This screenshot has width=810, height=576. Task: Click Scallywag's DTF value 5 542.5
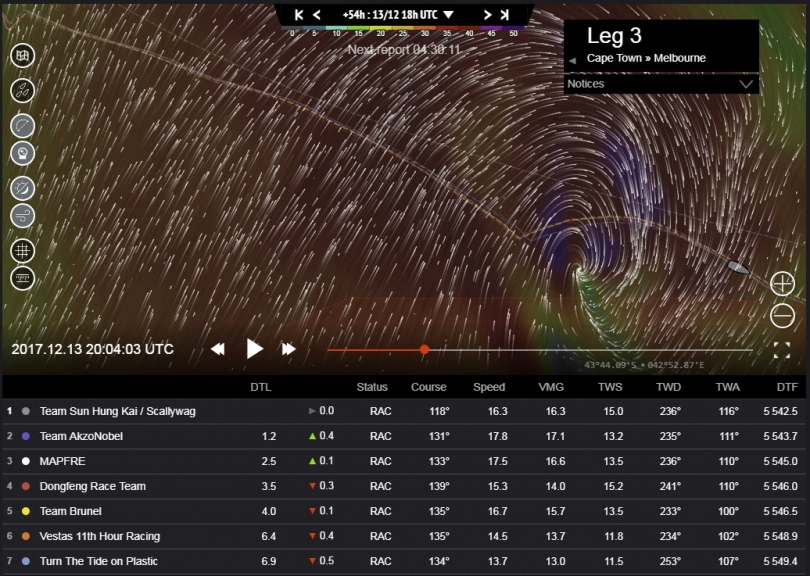pyautogui.click(x=781, y=412)
